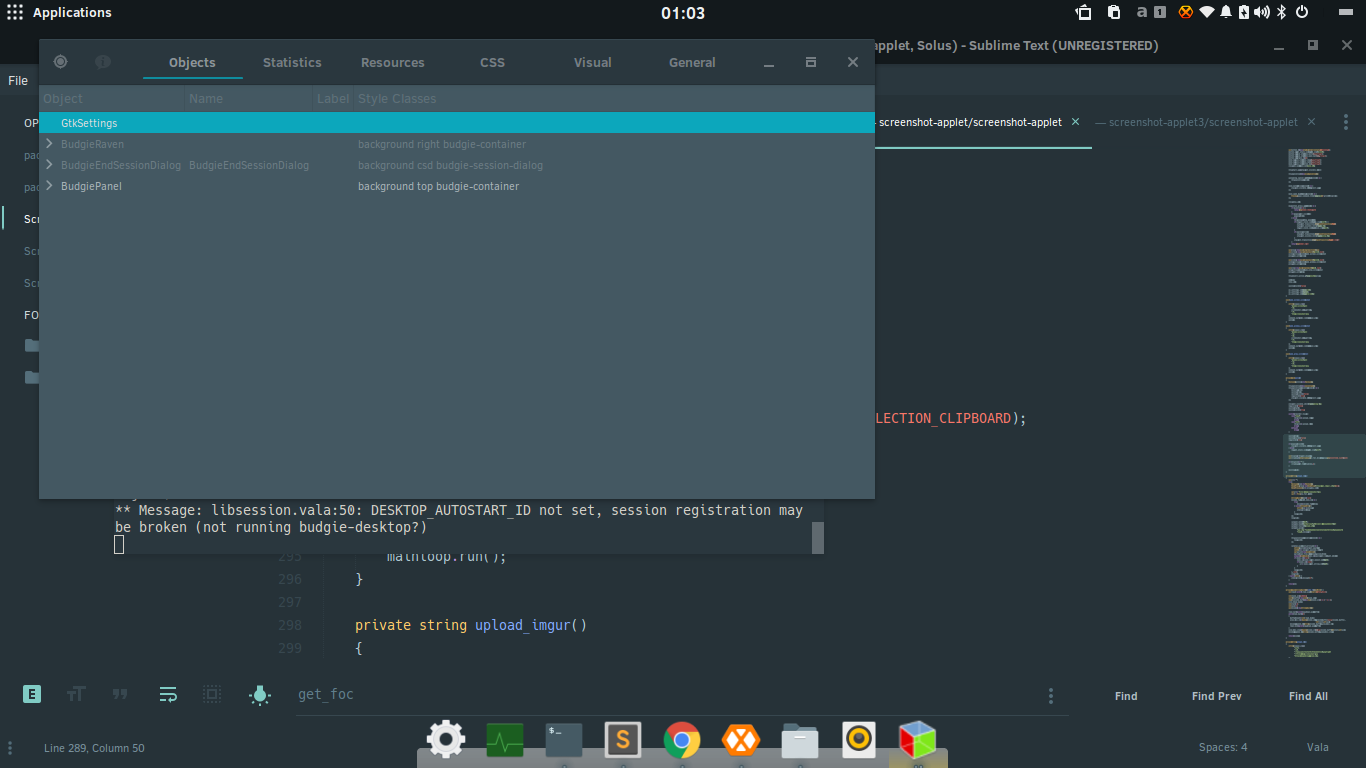Toggle whole word matching option
1366x768 pixels.
coord(120,694)
